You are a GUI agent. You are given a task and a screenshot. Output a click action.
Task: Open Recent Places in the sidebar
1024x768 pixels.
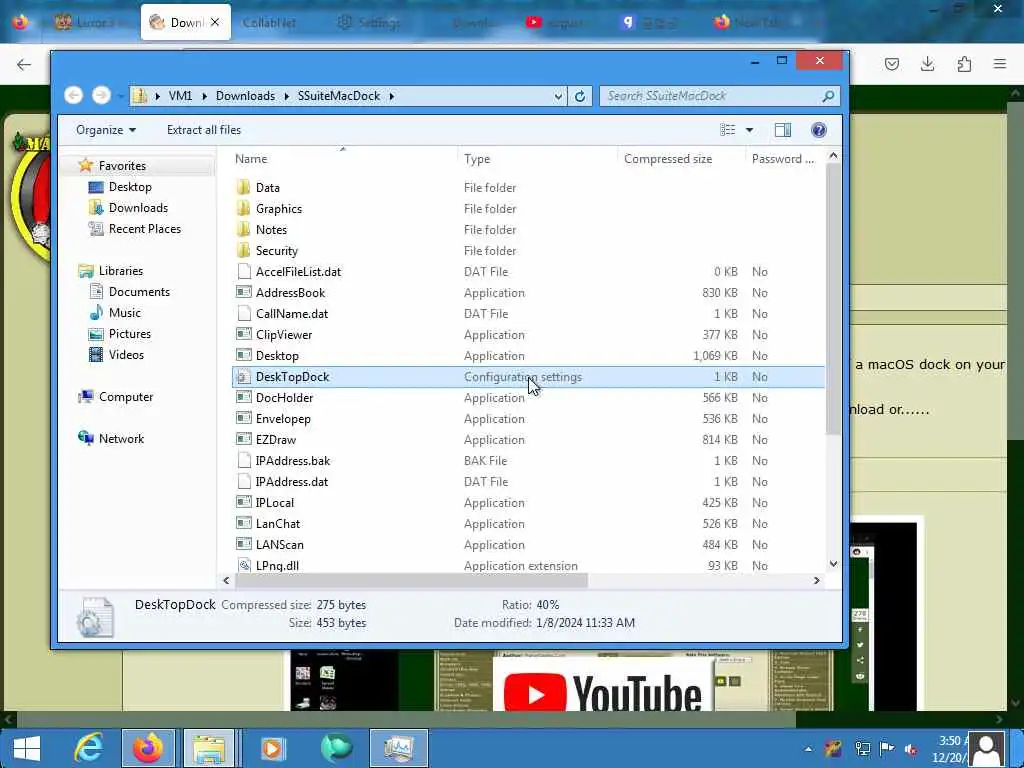tap(144, 229)
